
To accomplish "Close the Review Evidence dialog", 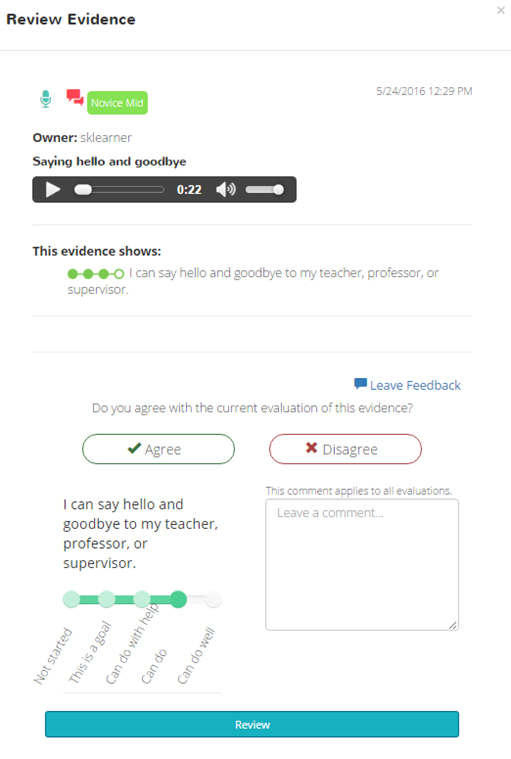I will click(500, 10).
